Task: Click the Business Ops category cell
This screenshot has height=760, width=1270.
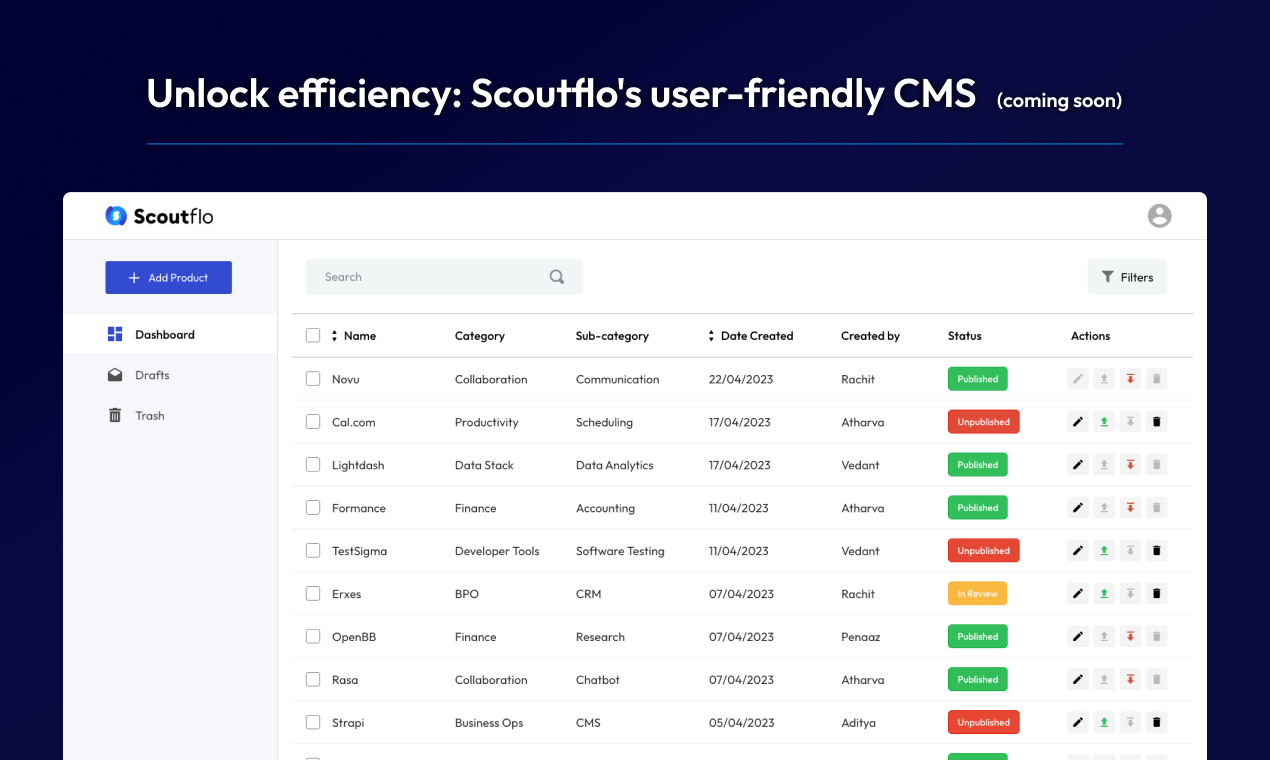Action: (x=489, y=723)
